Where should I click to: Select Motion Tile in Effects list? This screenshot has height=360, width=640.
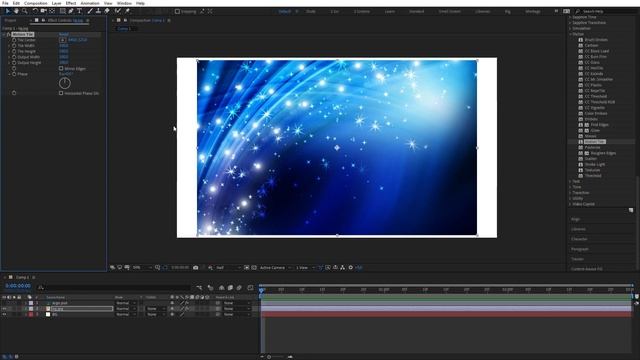coord(594,142)
